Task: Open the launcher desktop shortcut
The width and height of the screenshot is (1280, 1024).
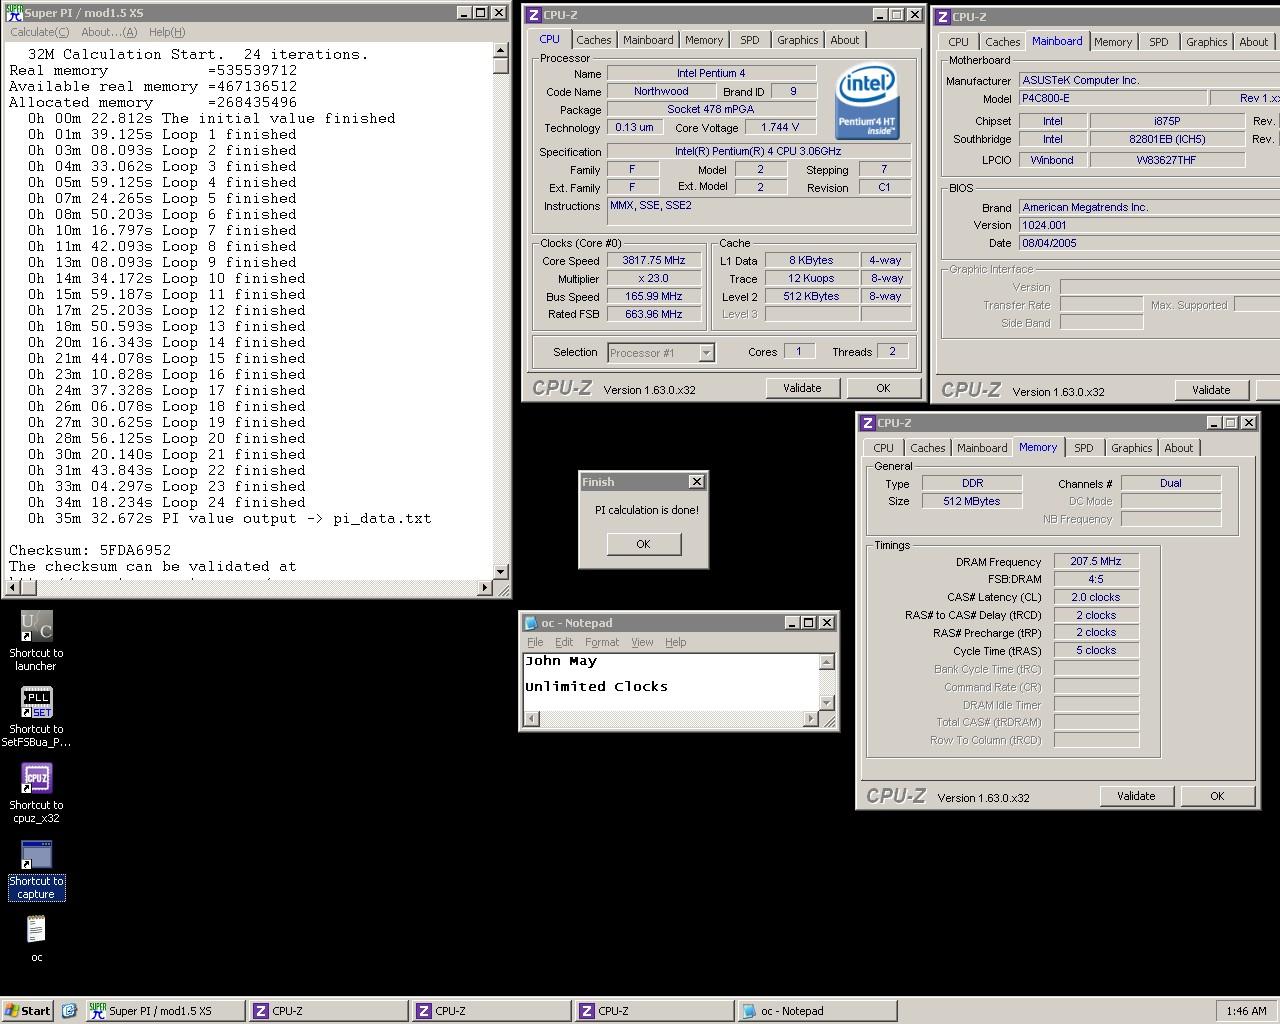Action: tap(36, 639)
